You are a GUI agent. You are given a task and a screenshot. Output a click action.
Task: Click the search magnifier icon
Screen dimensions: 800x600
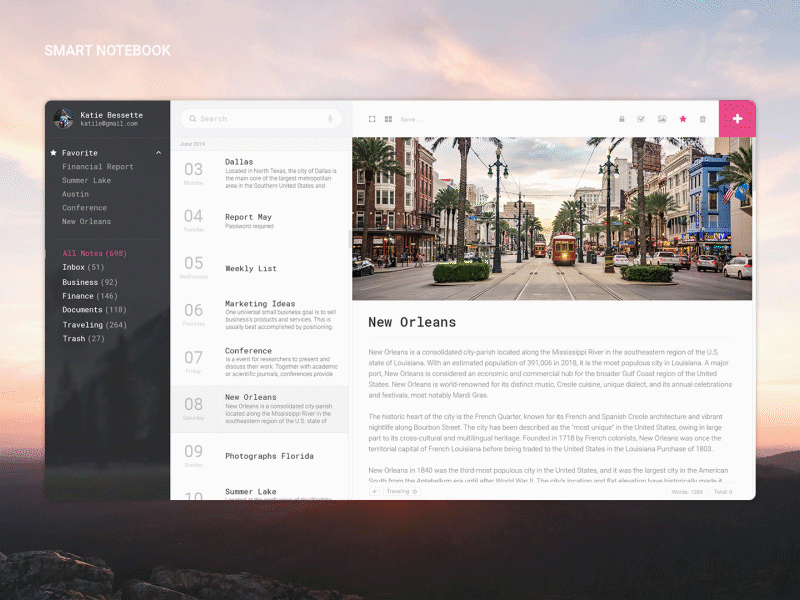pos(193,118)
